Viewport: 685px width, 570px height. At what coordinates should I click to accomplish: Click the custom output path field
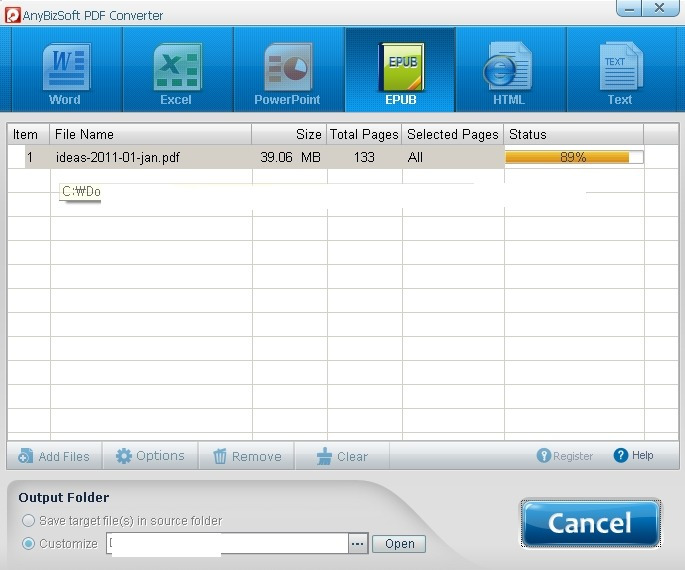[x=228, y=544]
